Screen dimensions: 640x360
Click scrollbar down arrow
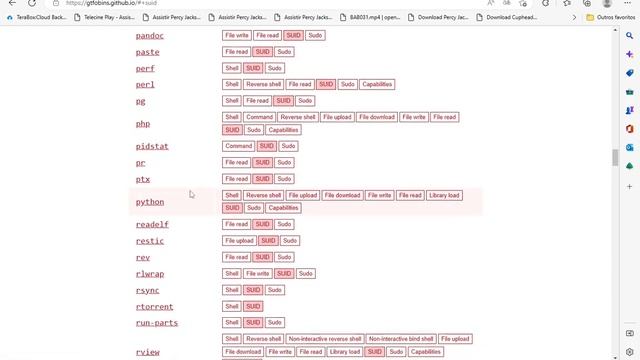(615, 357)
